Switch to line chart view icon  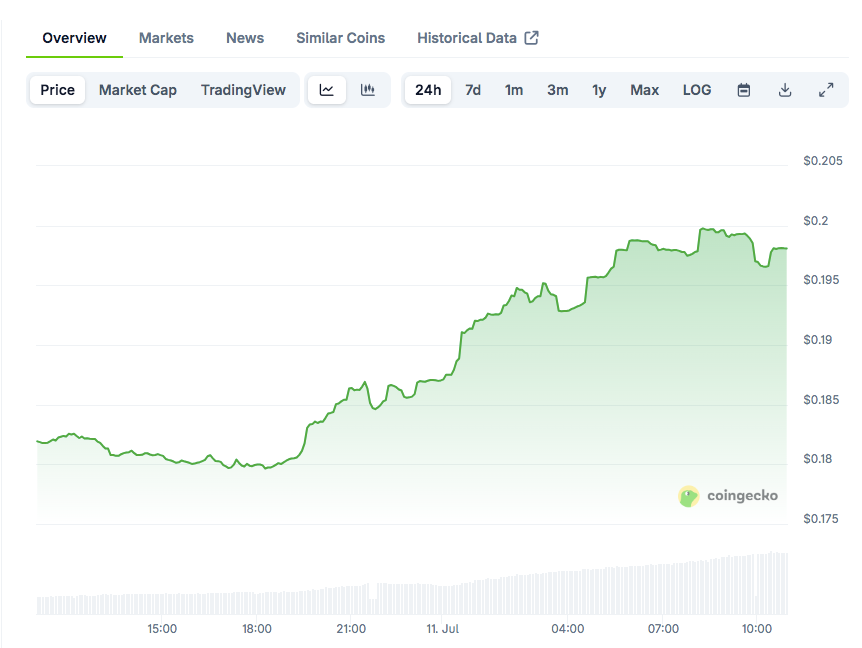(327, 90)
